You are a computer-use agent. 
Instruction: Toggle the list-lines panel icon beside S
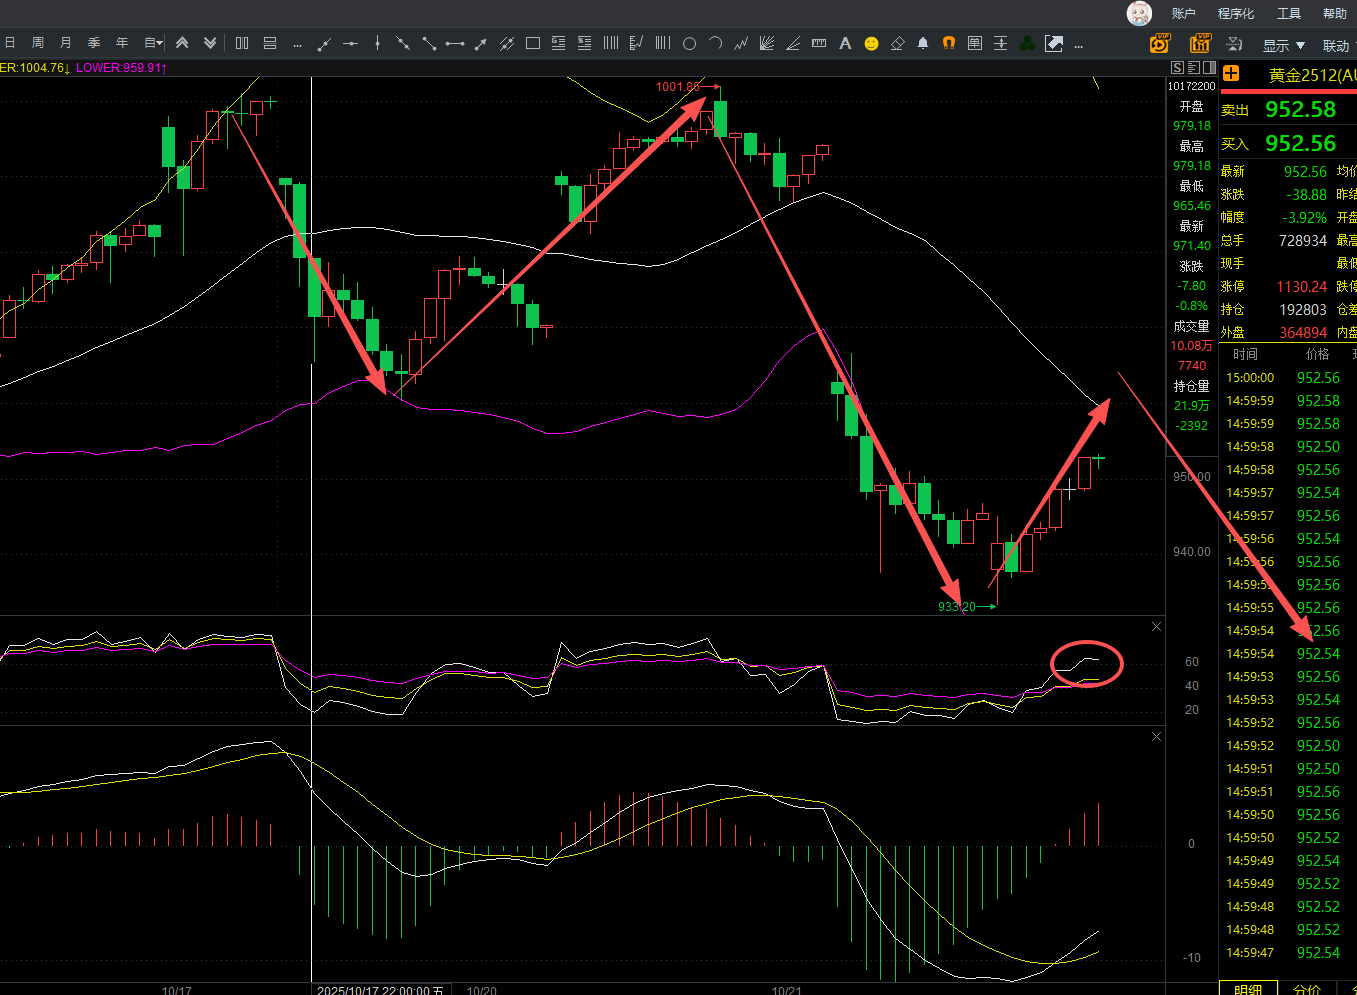click(x=1194, y=68)
